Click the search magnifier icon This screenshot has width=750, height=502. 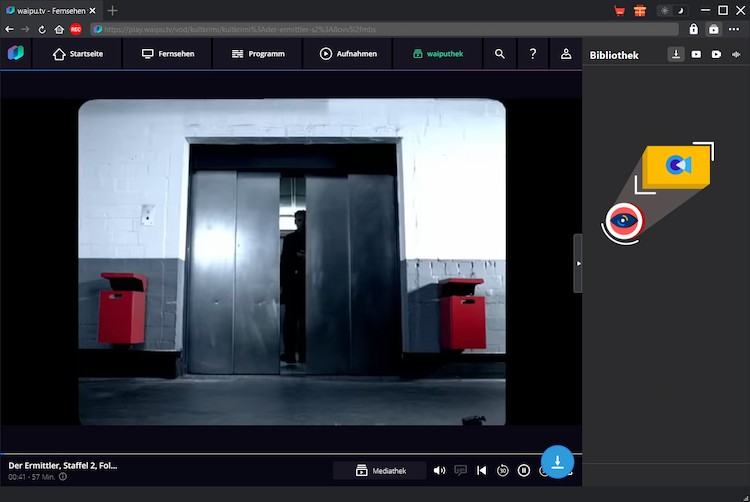coord(500,54)
